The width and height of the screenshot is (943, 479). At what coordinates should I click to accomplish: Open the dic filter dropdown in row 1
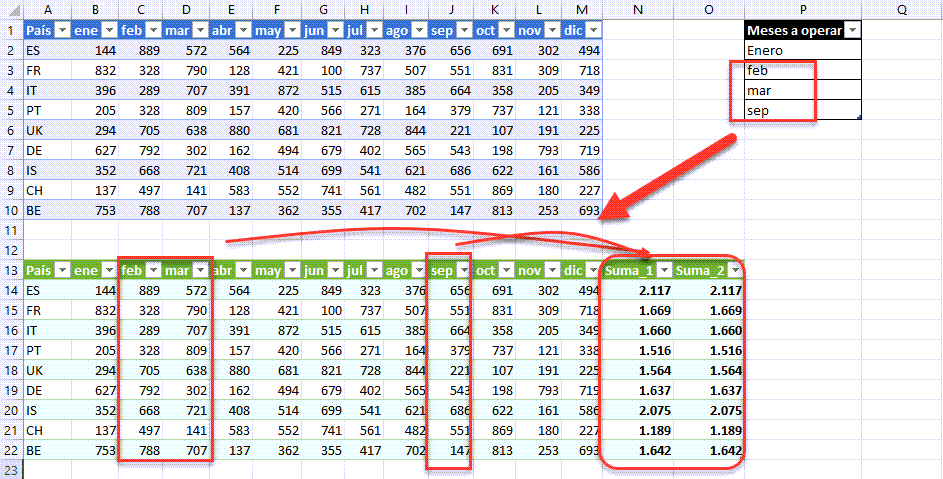click(593, 30)
